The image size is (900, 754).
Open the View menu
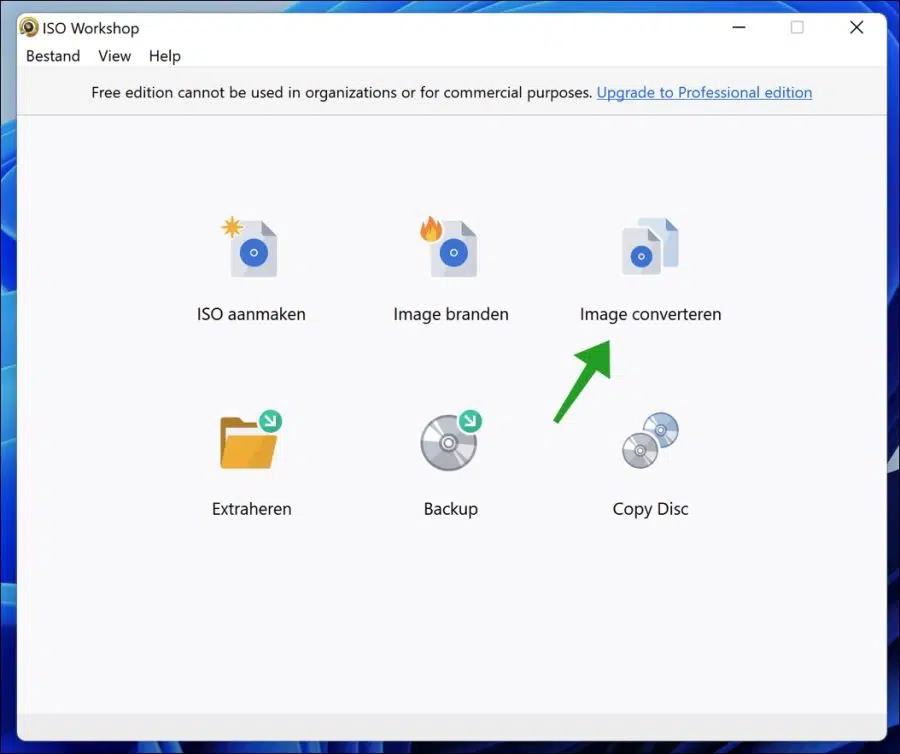(114, 56)
